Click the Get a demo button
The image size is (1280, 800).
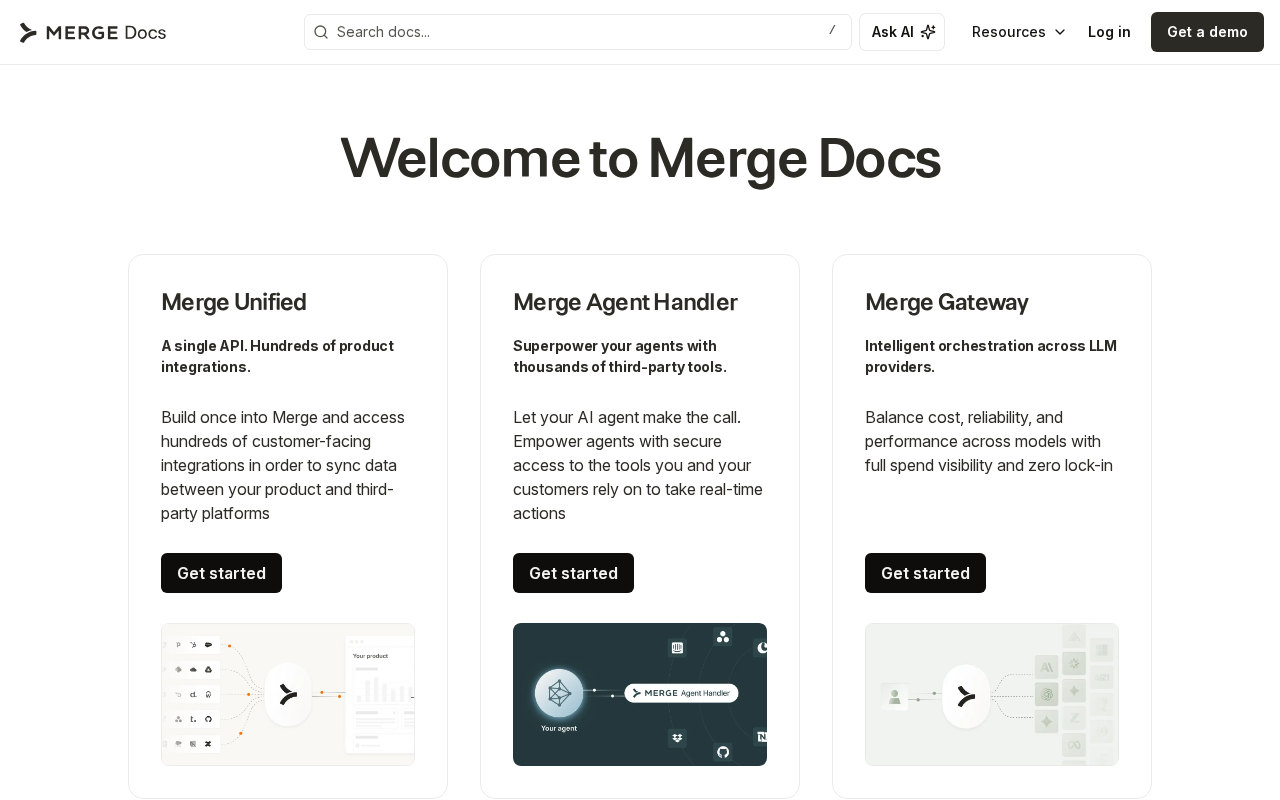[1207, 32]
